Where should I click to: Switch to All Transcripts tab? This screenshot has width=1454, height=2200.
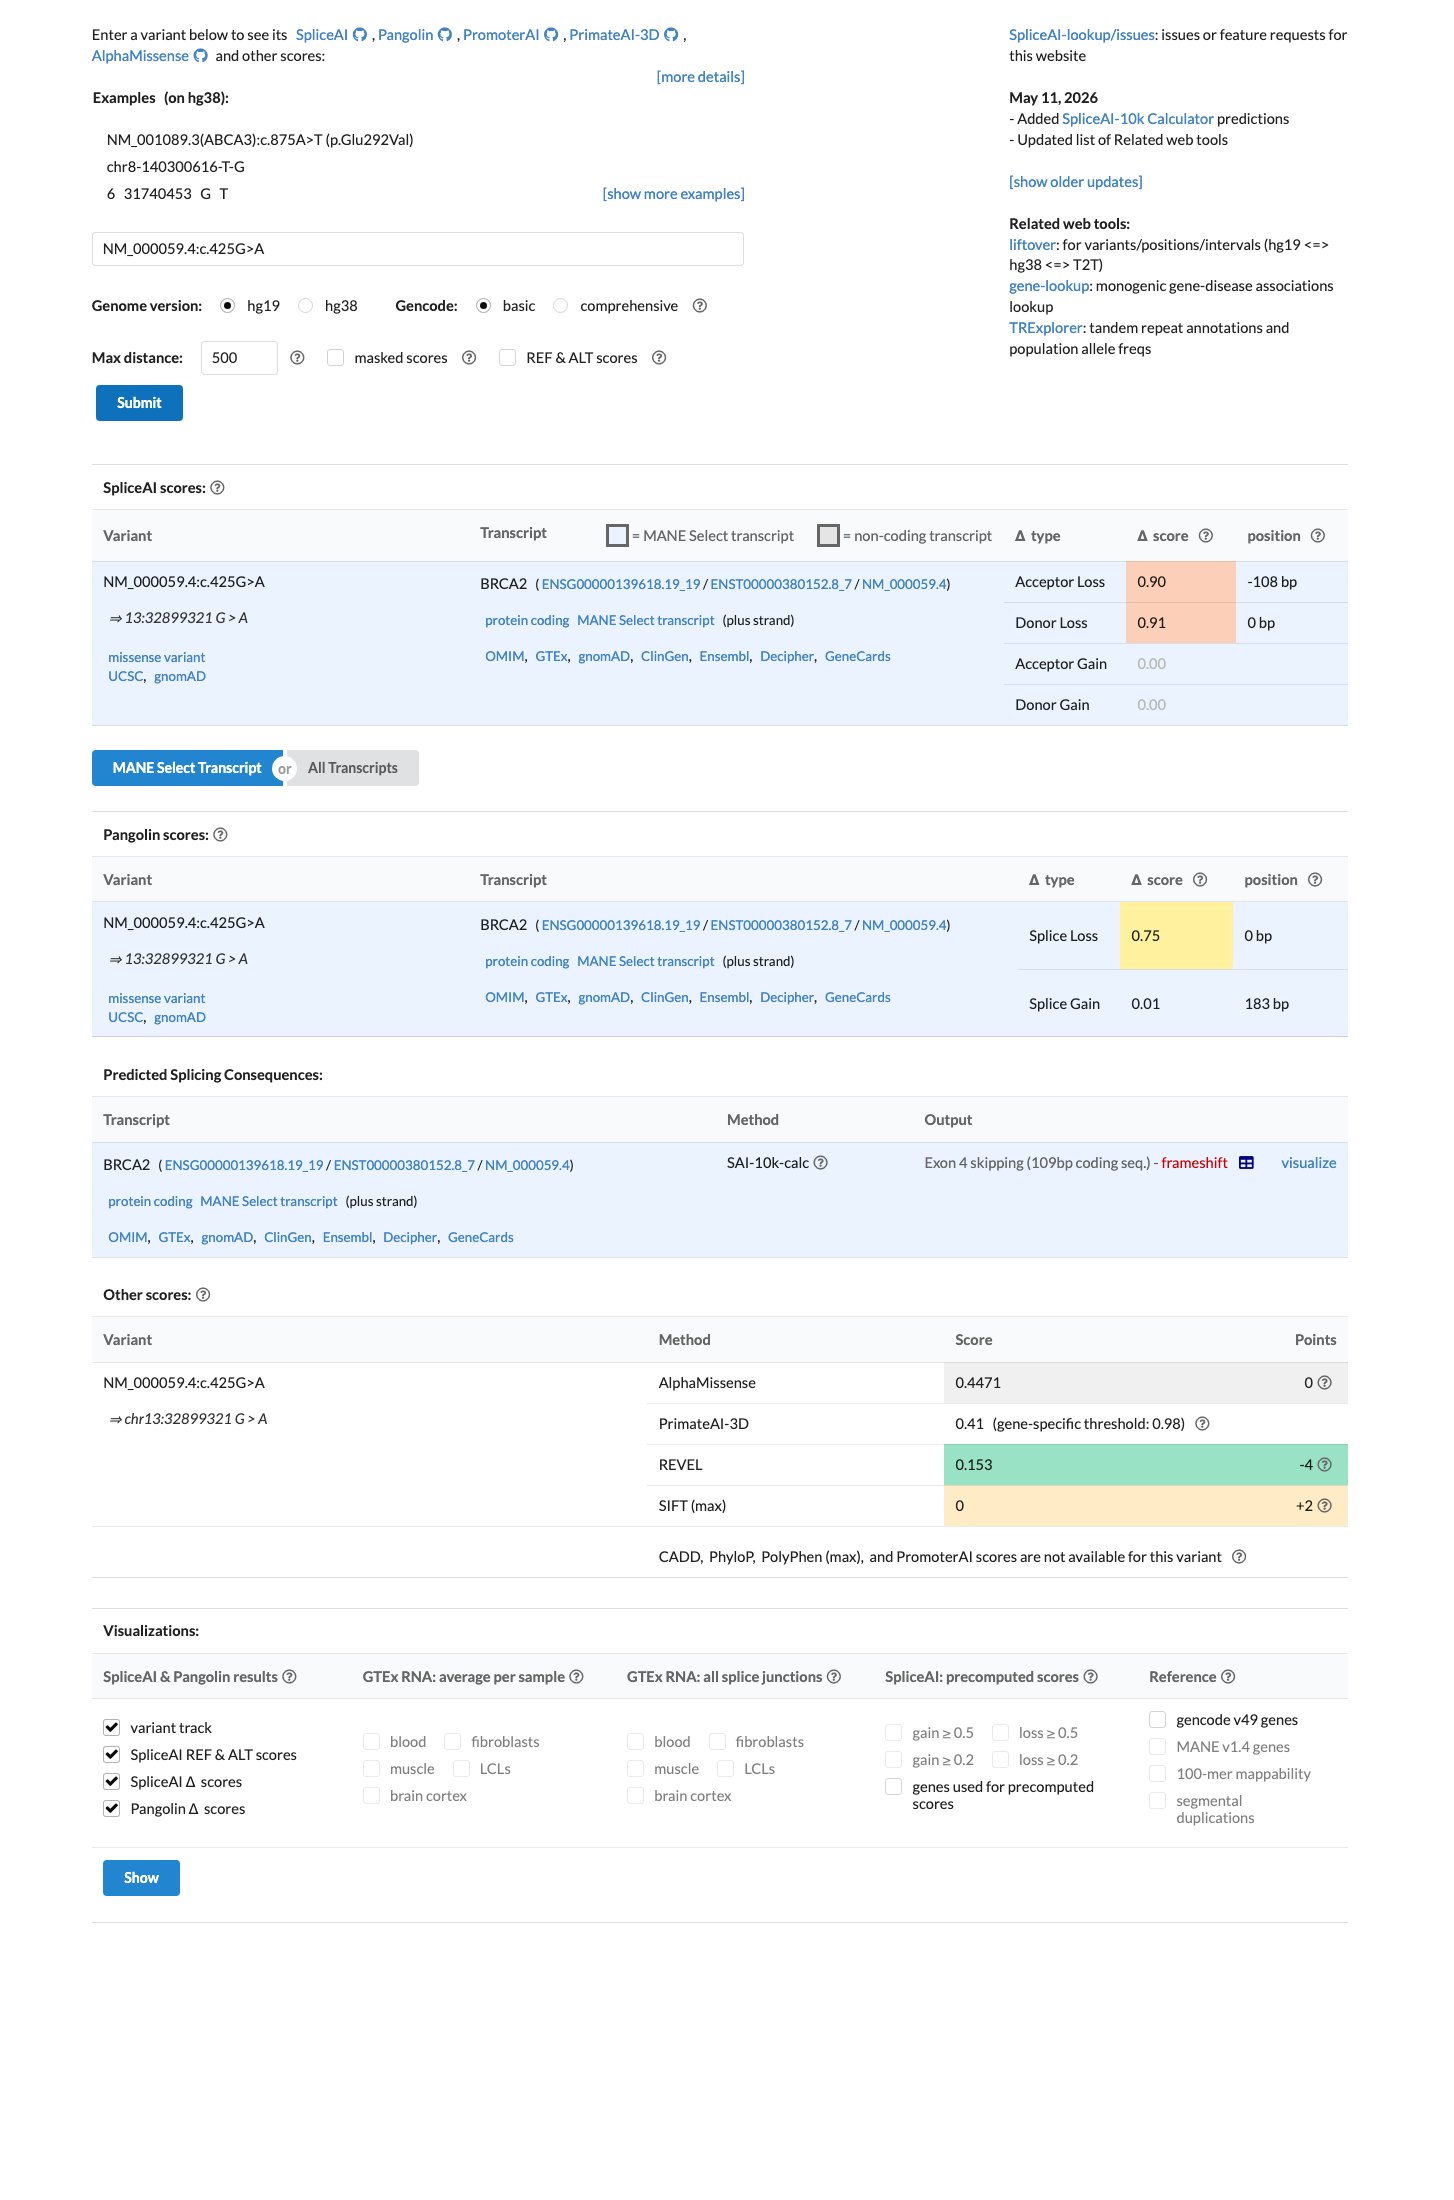(x=352, y=768)
